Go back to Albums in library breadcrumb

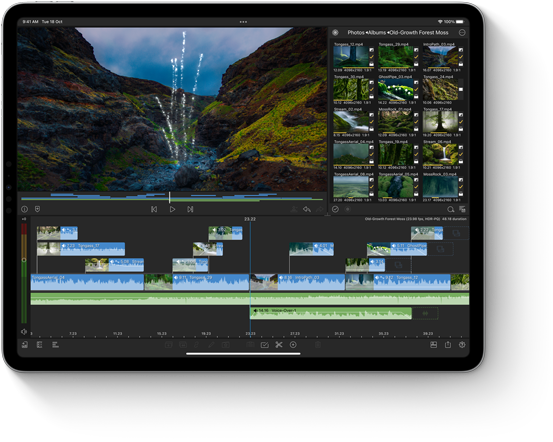[x=377, y=32]
